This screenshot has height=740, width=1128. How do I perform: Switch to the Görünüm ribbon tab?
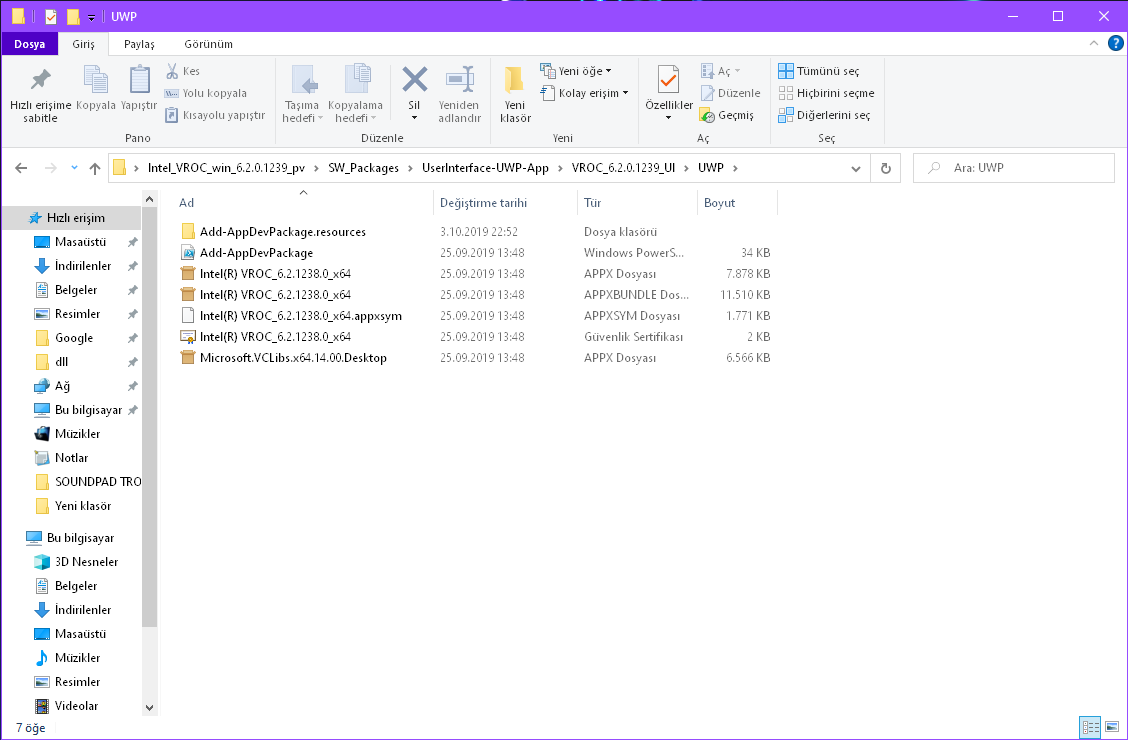pyautogui.click(x=209, y=44)
